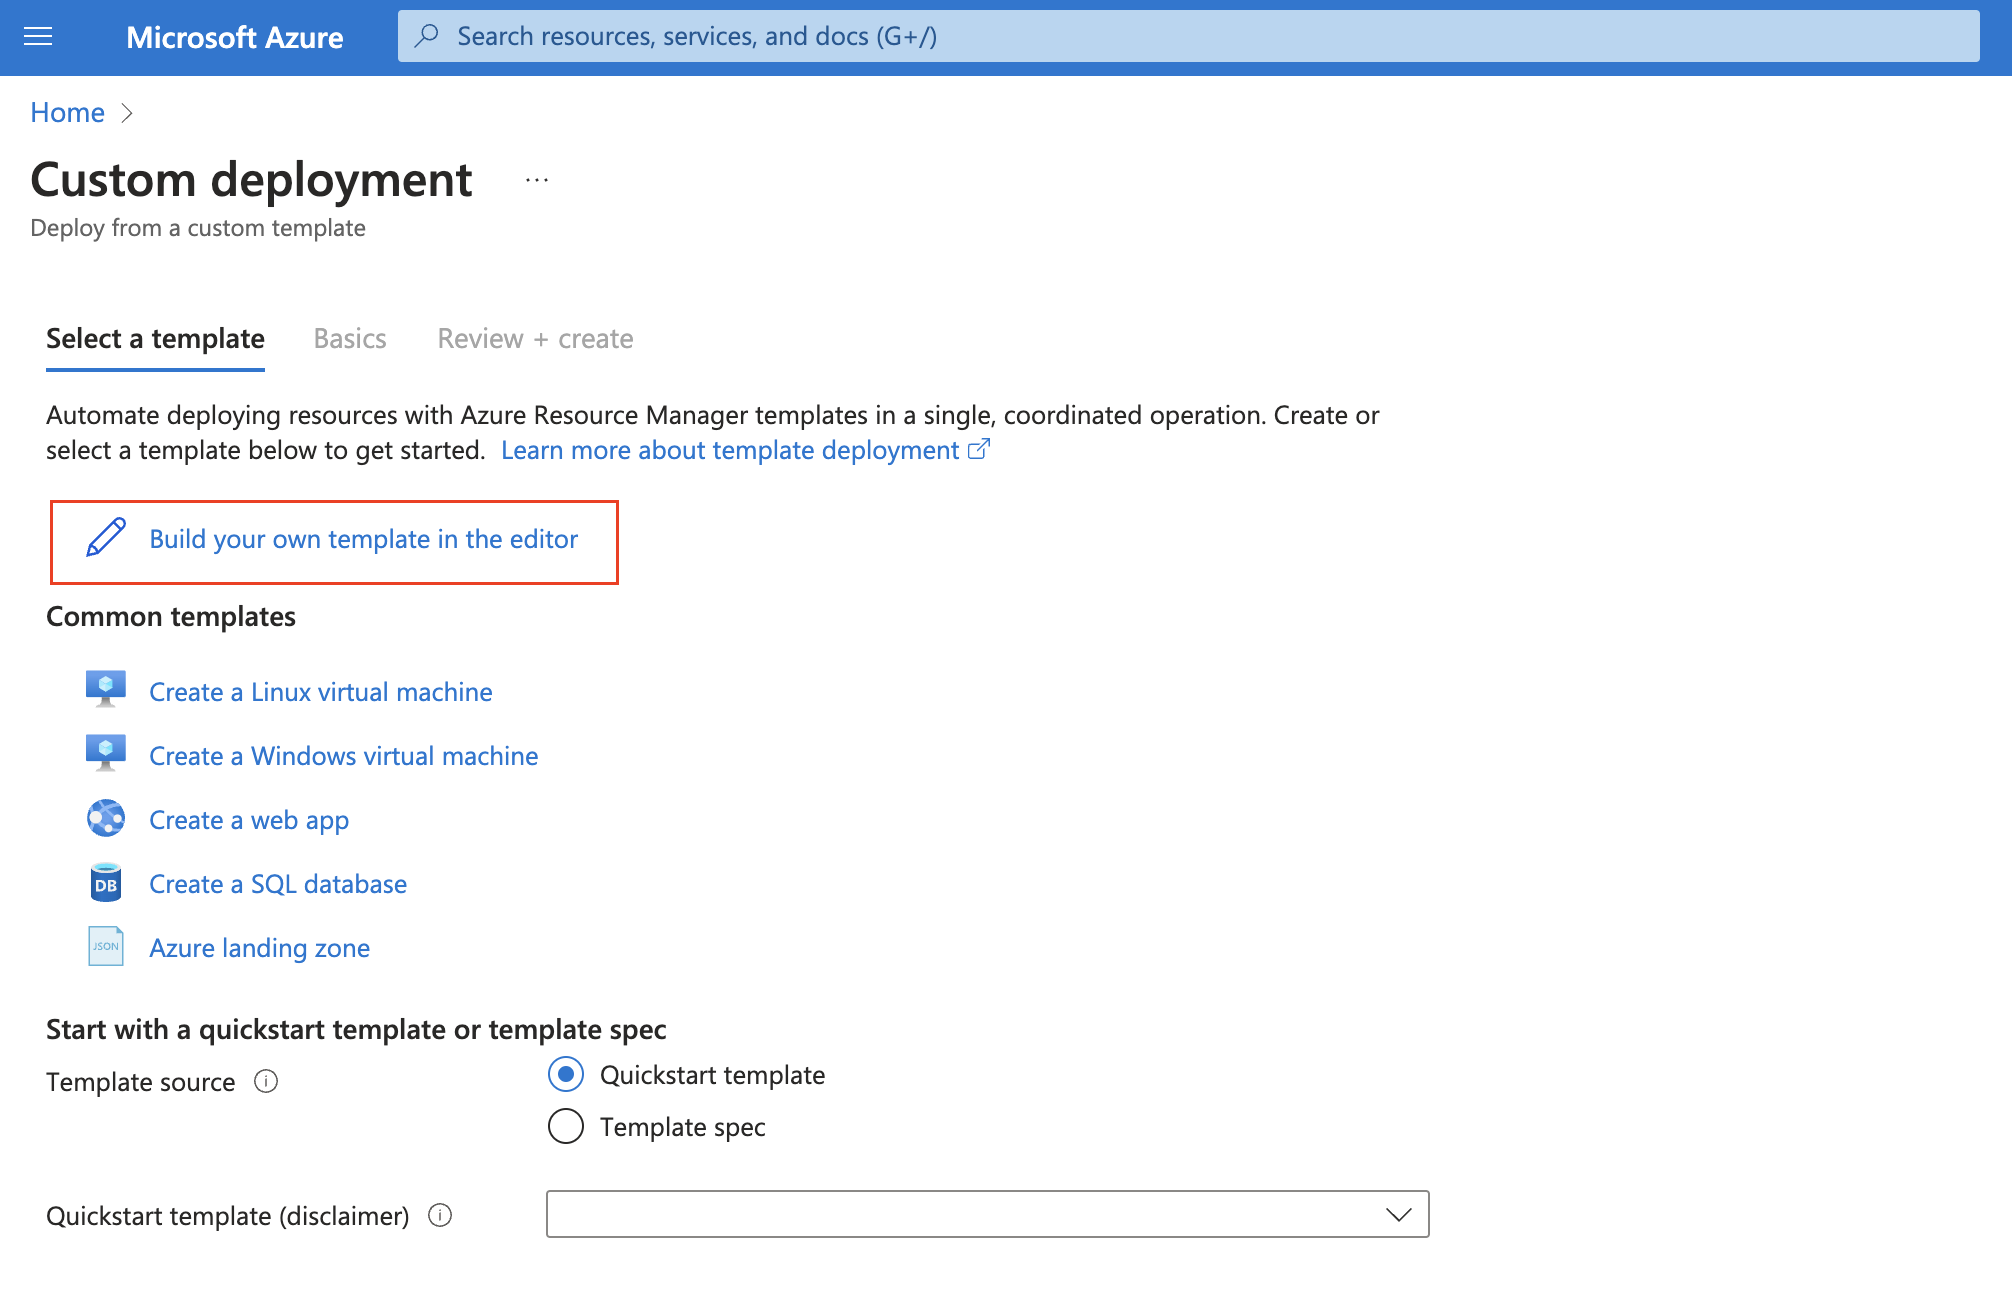Switch to the Basics tab
The image size is (2012, 1304).
pos(350,339)
